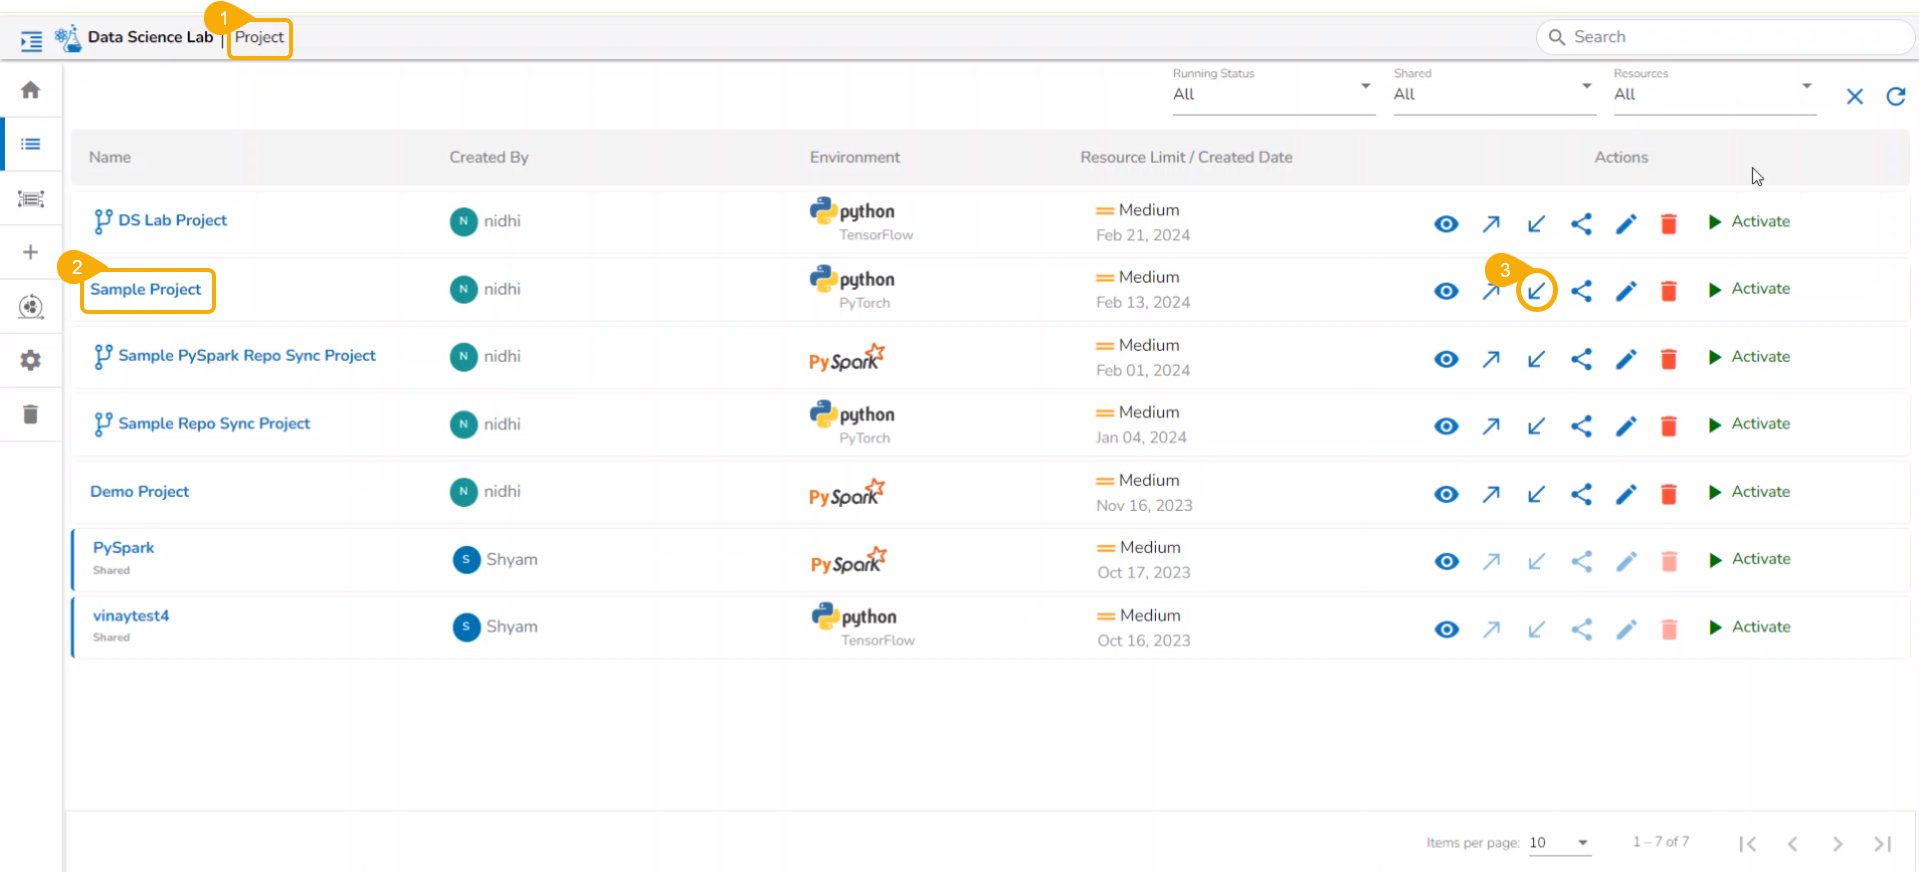This screenshot has width=1919, height=872.
Task: Click the home icon in the sidebar
Action: [x=31, y=90]
